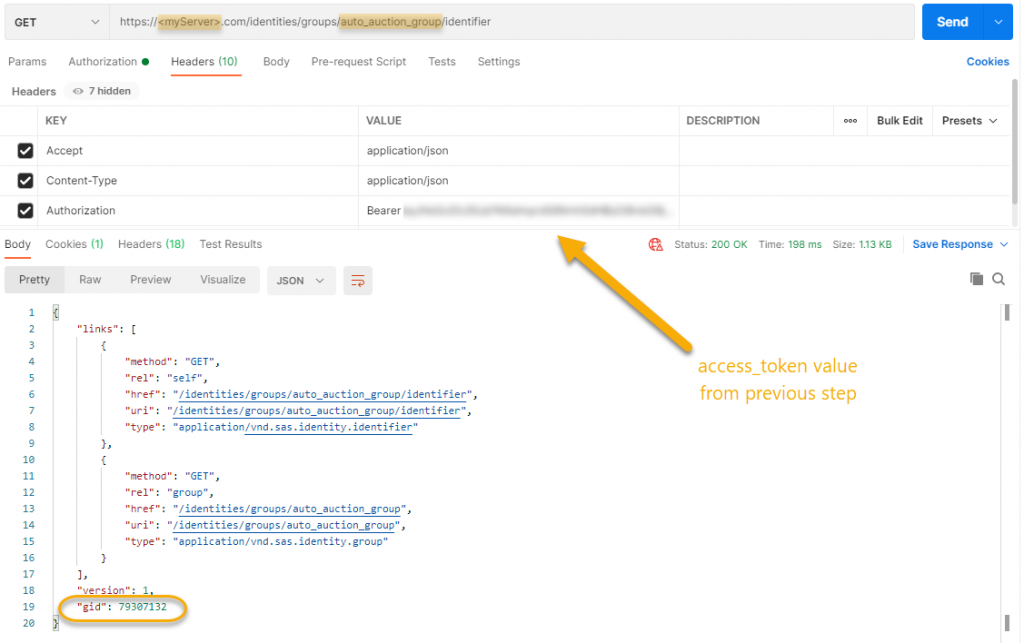Toggle the line wrap icon
Viewport: 1024px width, 643px height.
[358, 280]
